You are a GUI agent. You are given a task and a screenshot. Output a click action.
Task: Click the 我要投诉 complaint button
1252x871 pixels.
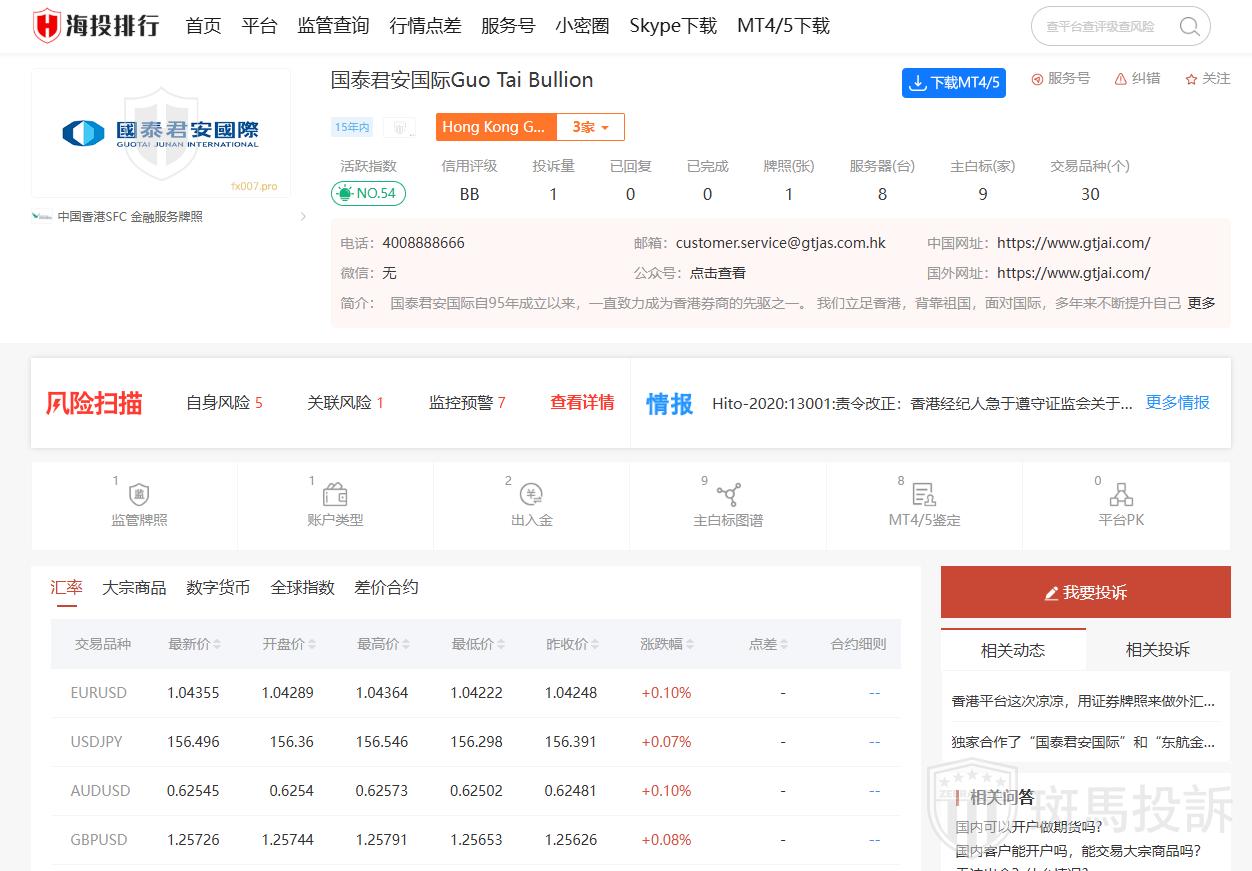click(x=1085, y=593)
